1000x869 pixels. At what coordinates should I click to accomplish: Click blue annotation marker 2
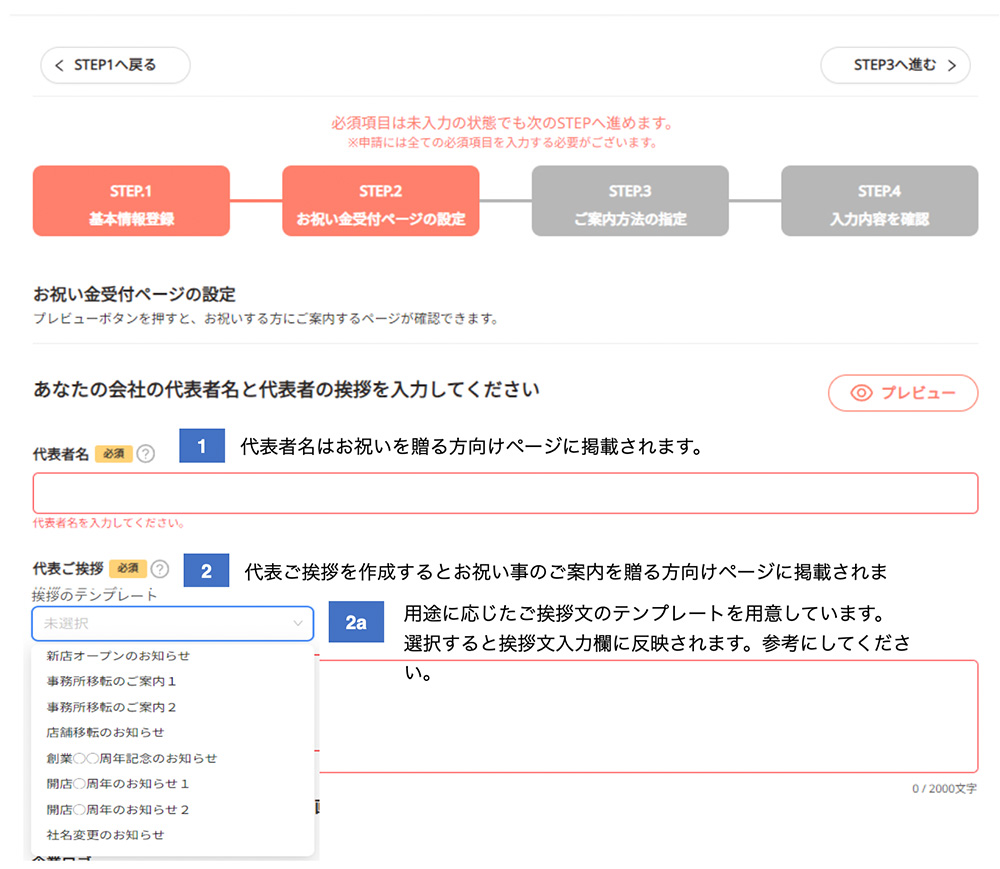[x=206, y=571]
